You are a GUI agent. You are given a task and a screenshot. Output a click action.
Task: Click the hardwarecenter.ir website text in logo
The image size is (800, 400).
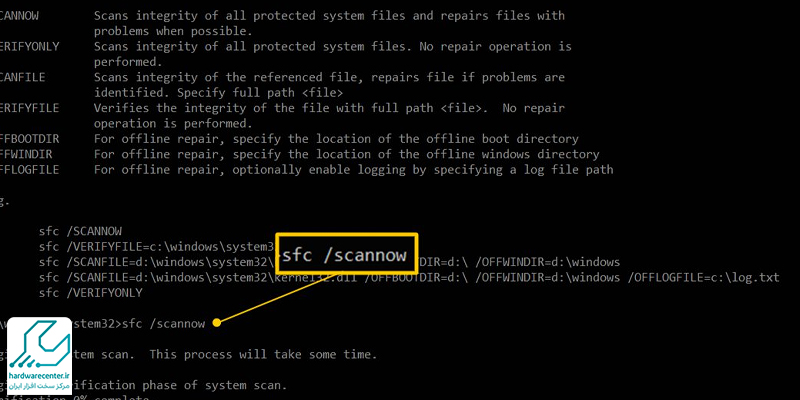tap(39, 376)
